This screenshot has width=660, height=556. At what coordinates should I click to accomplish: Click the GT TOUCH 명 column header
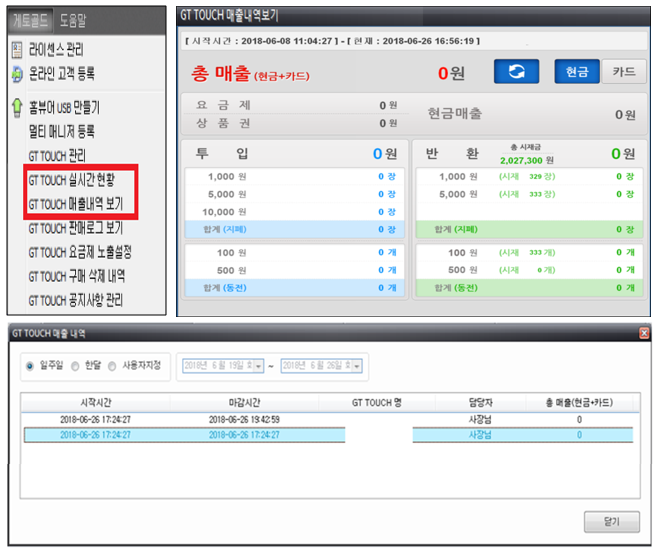coord(377,403)
